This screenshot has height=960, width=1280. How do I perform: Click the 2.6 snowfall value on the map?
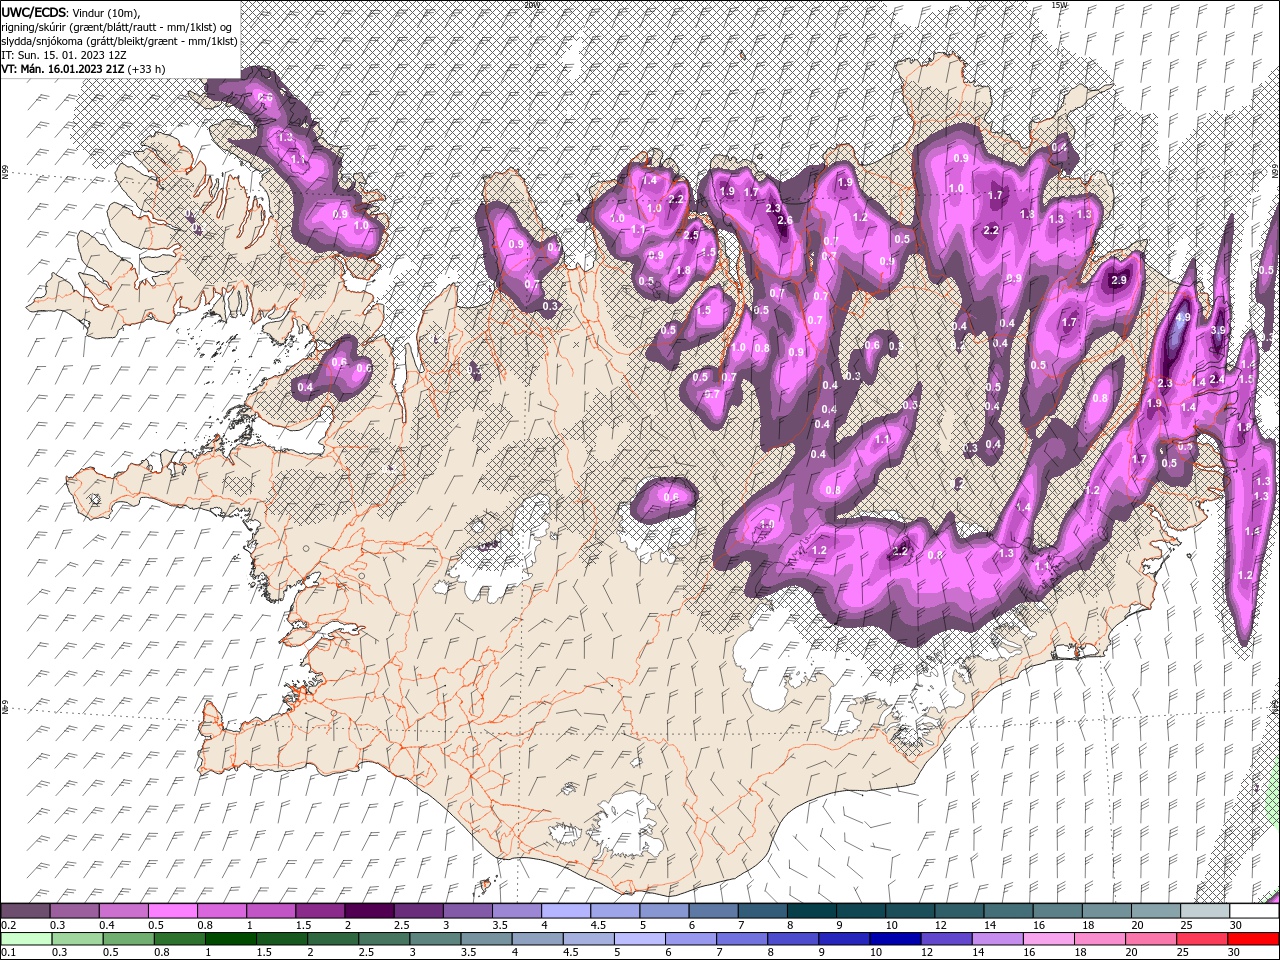(784, 221)
